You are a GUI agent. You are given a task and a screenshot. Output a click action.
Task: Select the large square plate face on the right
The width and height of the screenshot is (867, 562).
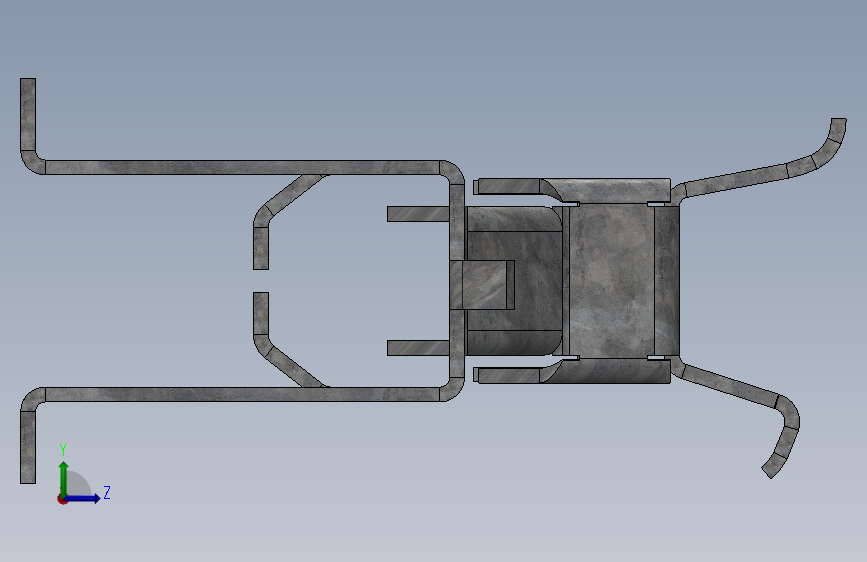coord(612,280)
